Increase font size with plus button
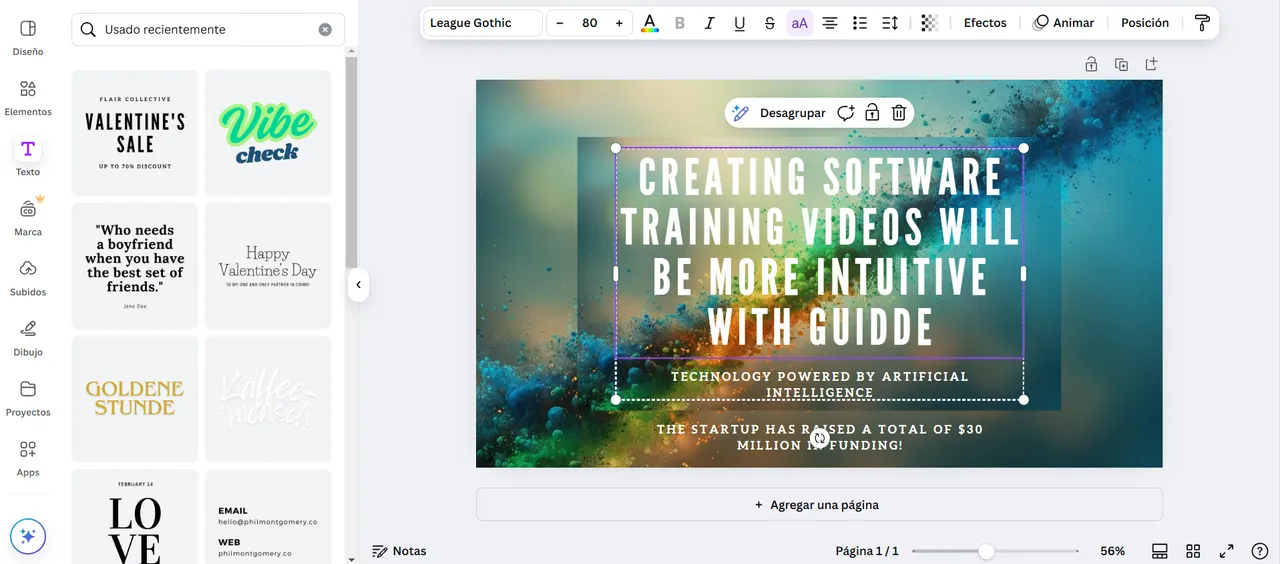 point(619,23)
